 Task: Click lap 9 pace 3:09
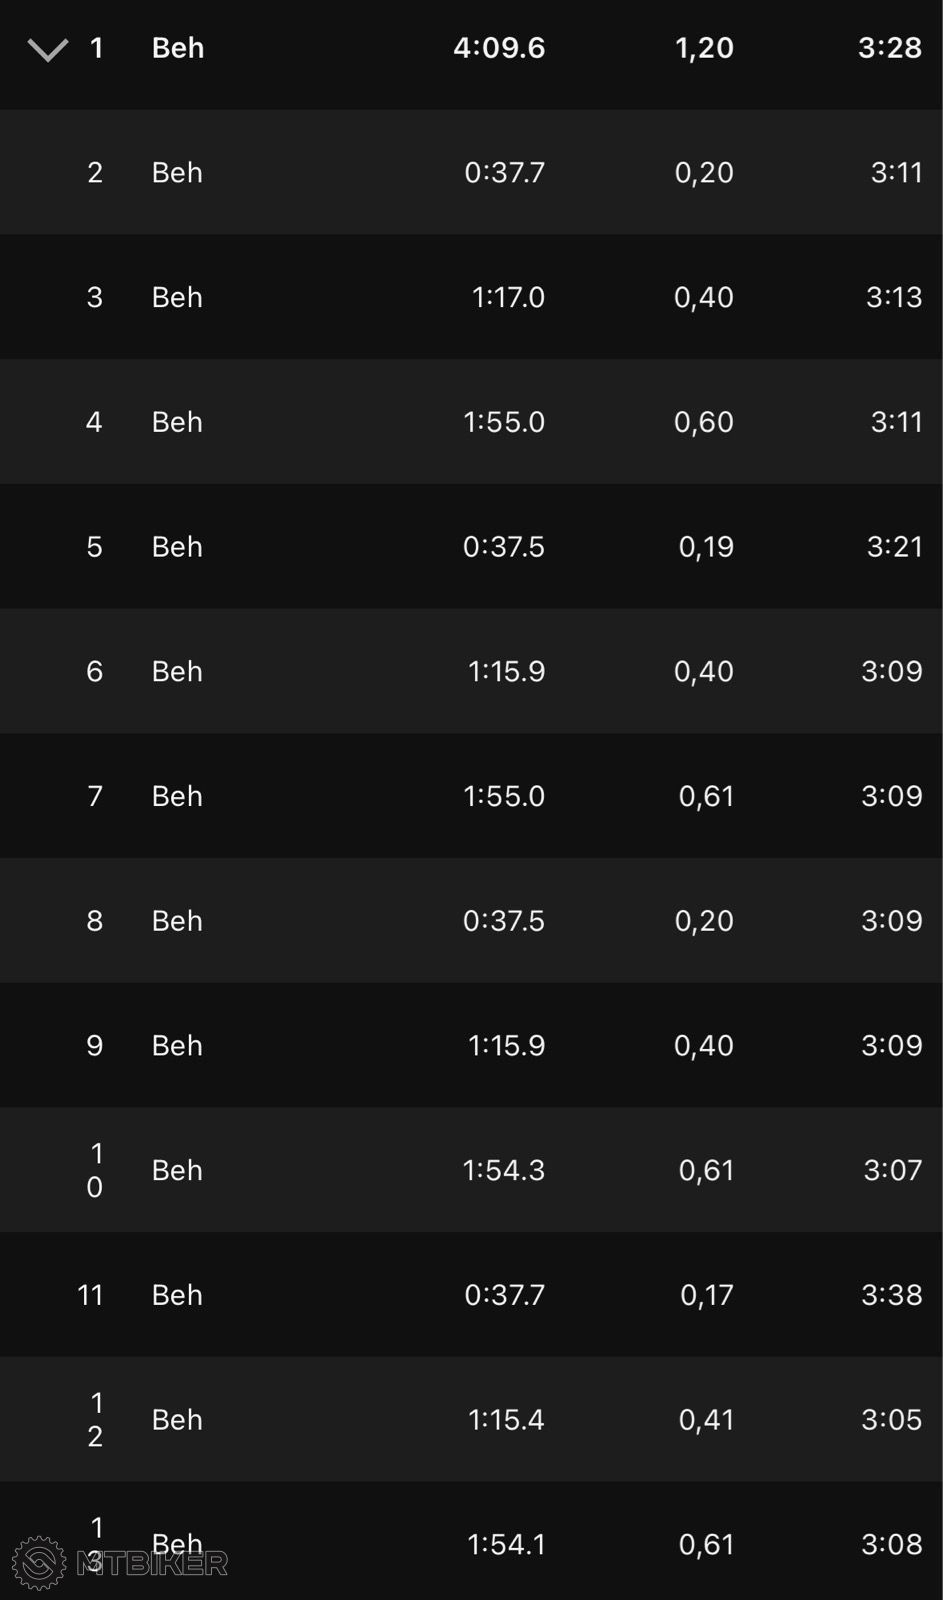[x=892, y=1045]
